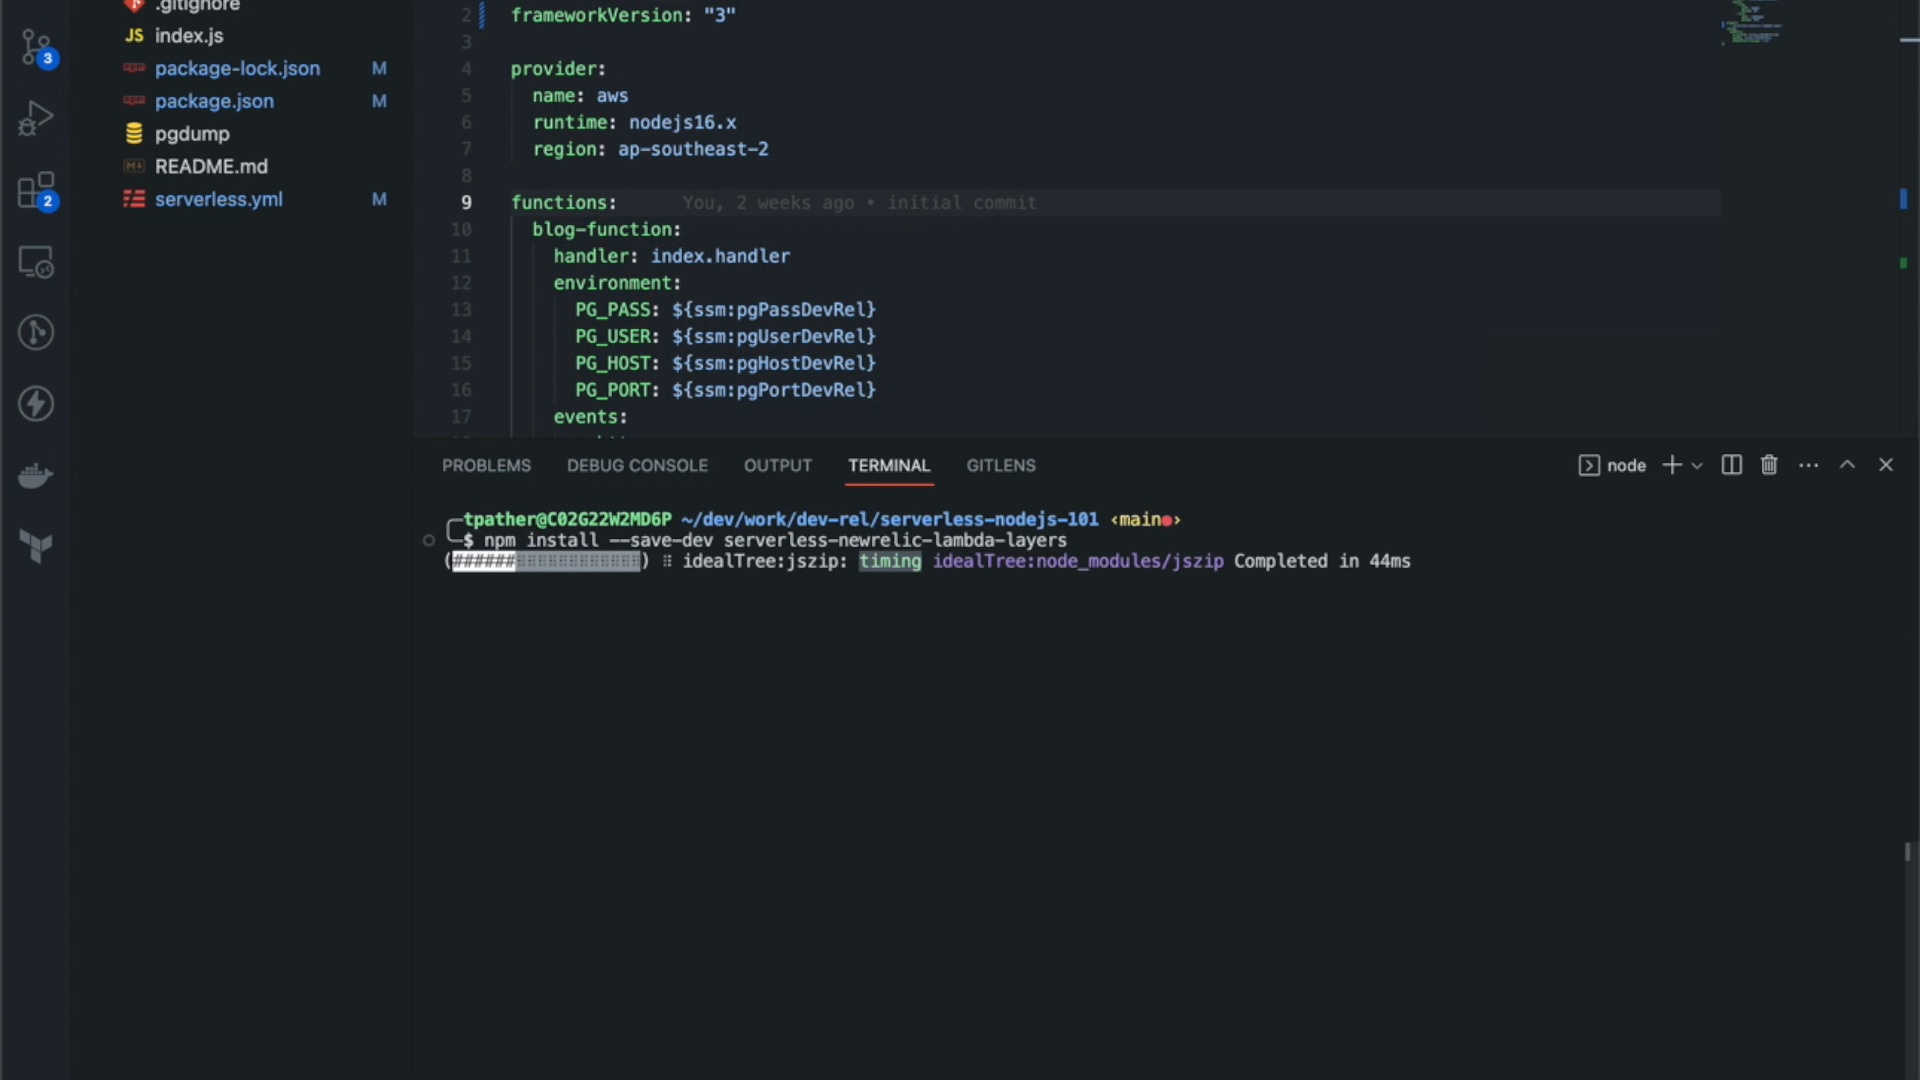Click the PG_USER environment variable line
The width and height of the screenshot is (1920, 1080).
(725, 337)
